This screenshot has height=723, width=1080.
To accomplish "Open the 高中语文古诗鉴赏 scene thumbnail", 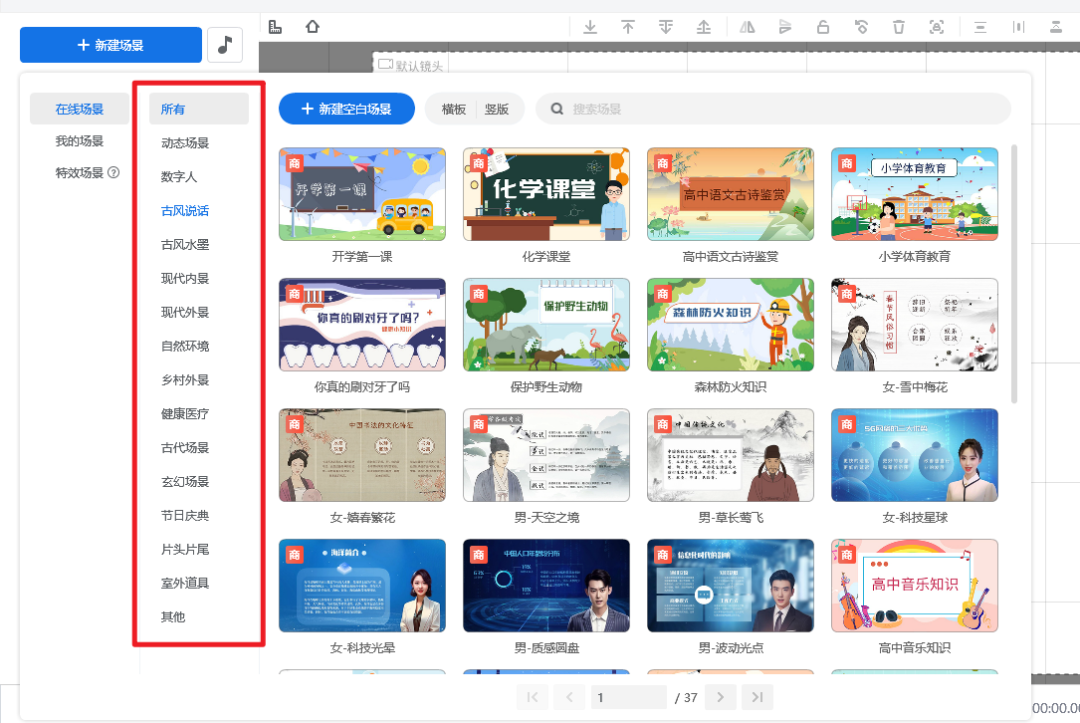I will click(730, 194).
